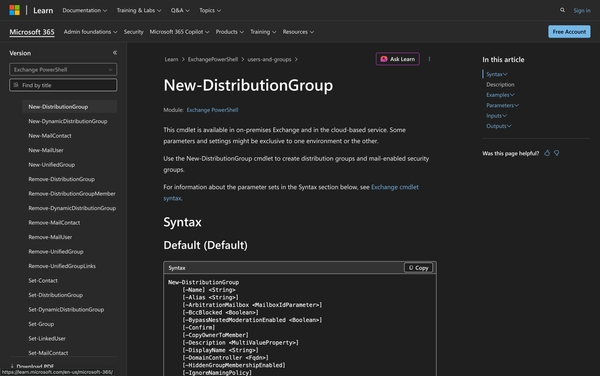Viewport: 600px width, 376px height.
Task: Expand Examples in the article outline
Action: pos(500,95)
